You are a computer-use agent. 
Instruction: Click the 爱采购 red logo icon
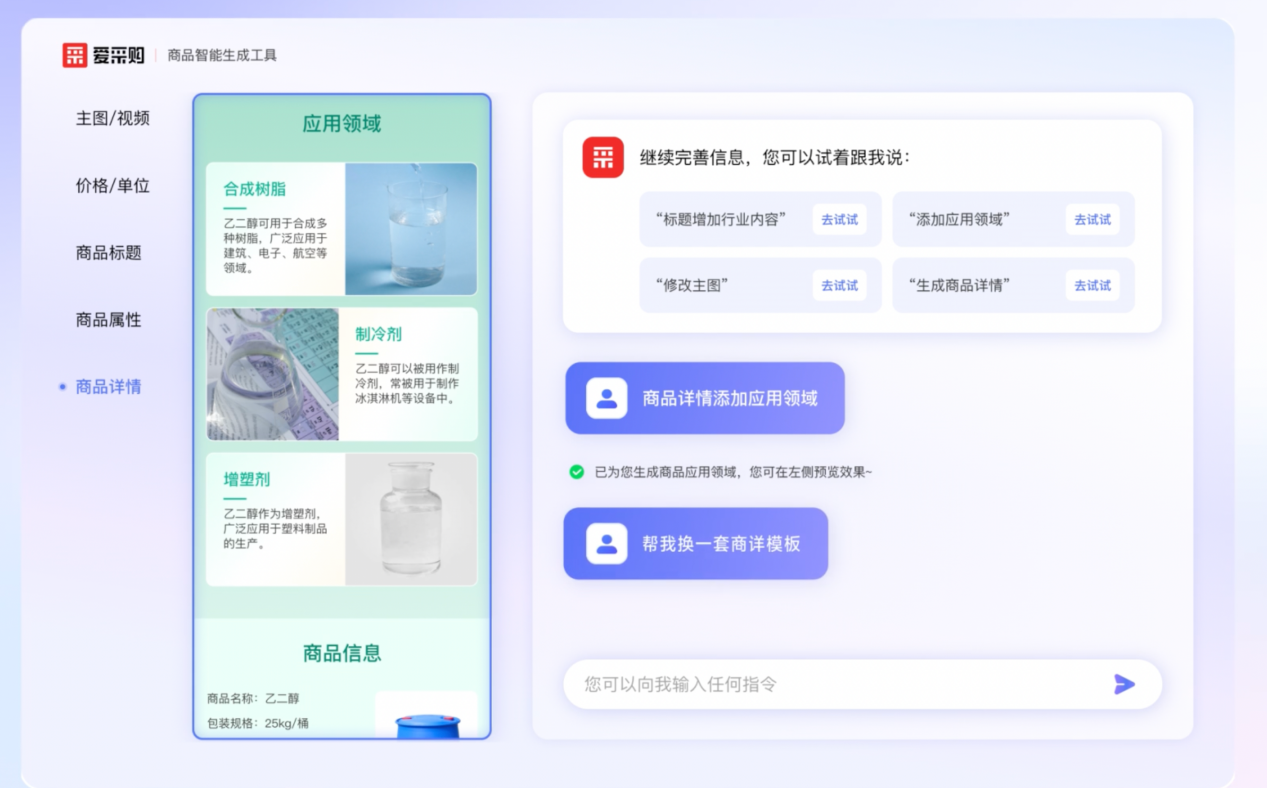click(75, 55)
